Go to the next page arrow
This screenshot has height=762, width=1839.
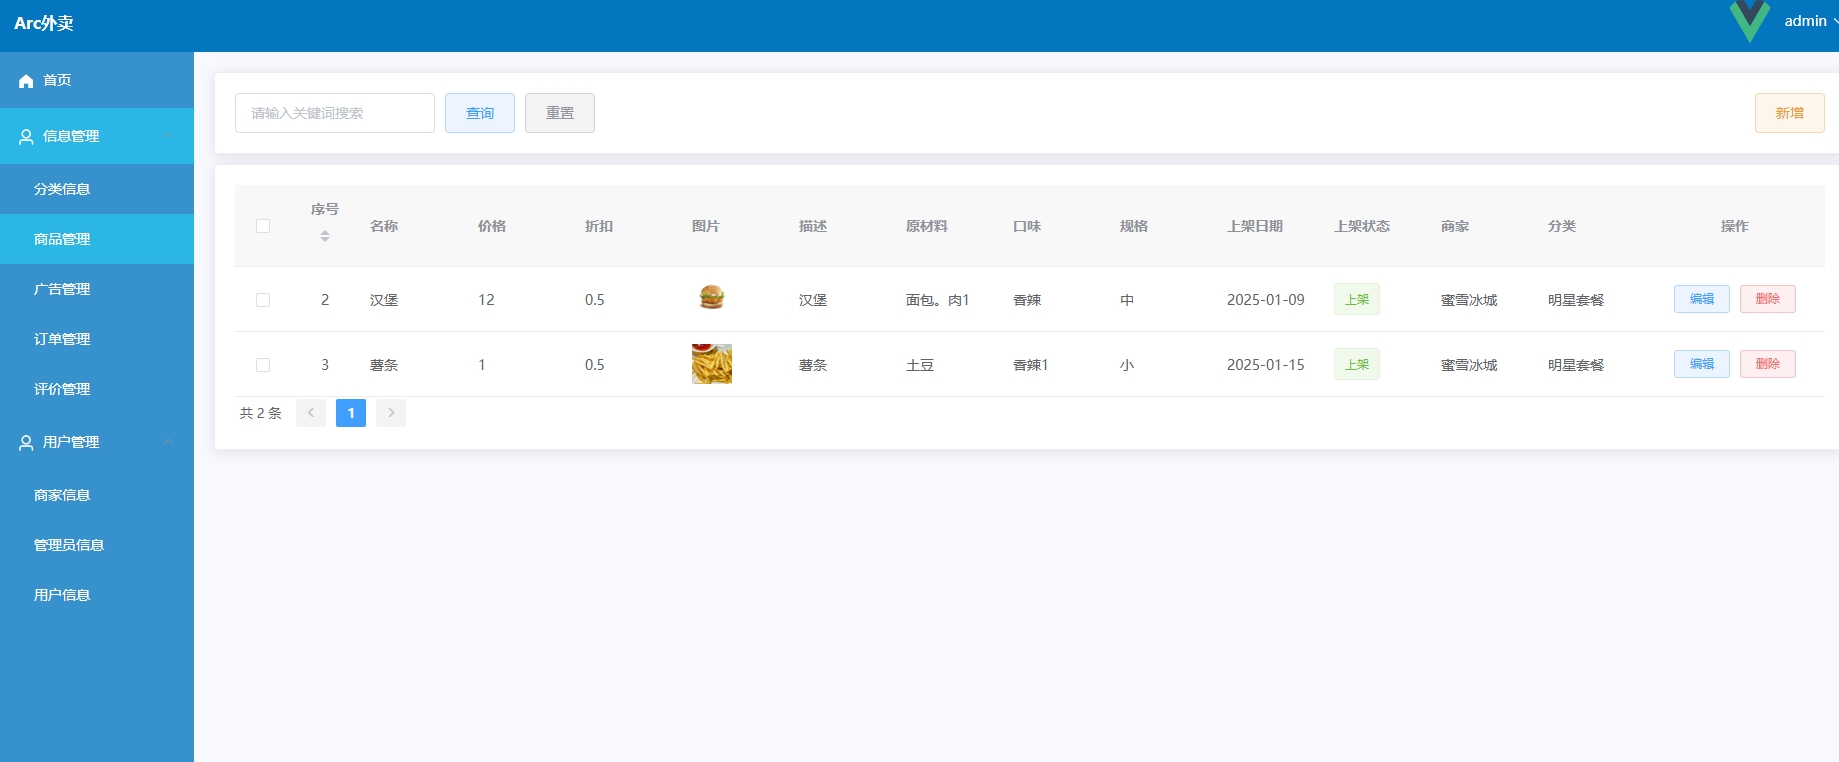point(391,413)
